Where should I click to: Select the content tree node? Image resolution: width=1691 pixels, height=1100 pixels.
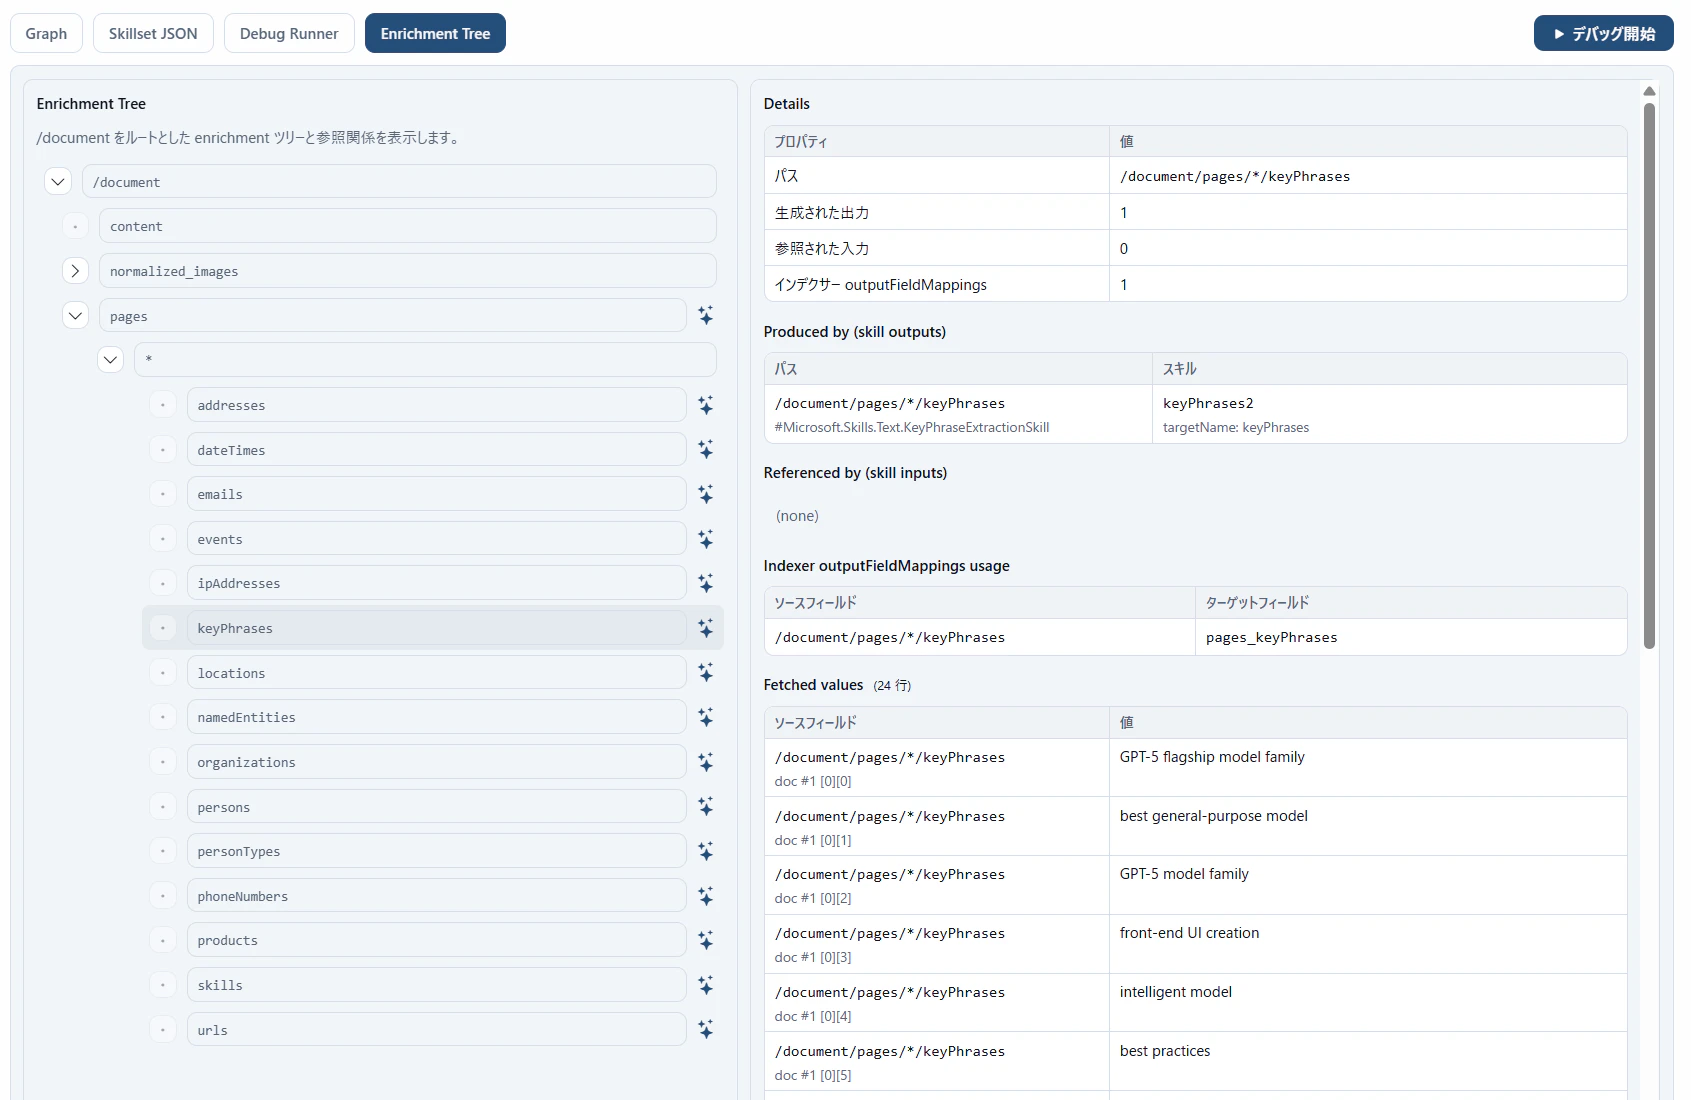click(x=408, y=226)
